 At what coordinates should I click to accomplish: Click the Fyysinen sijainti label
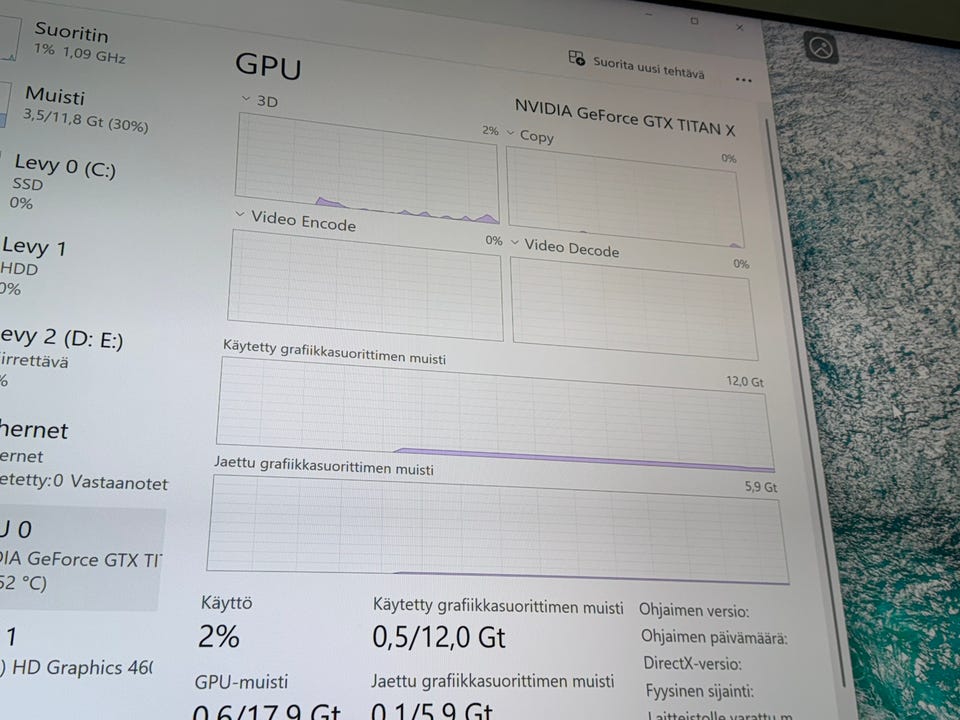pyautogui.click(x=699, y=691)
